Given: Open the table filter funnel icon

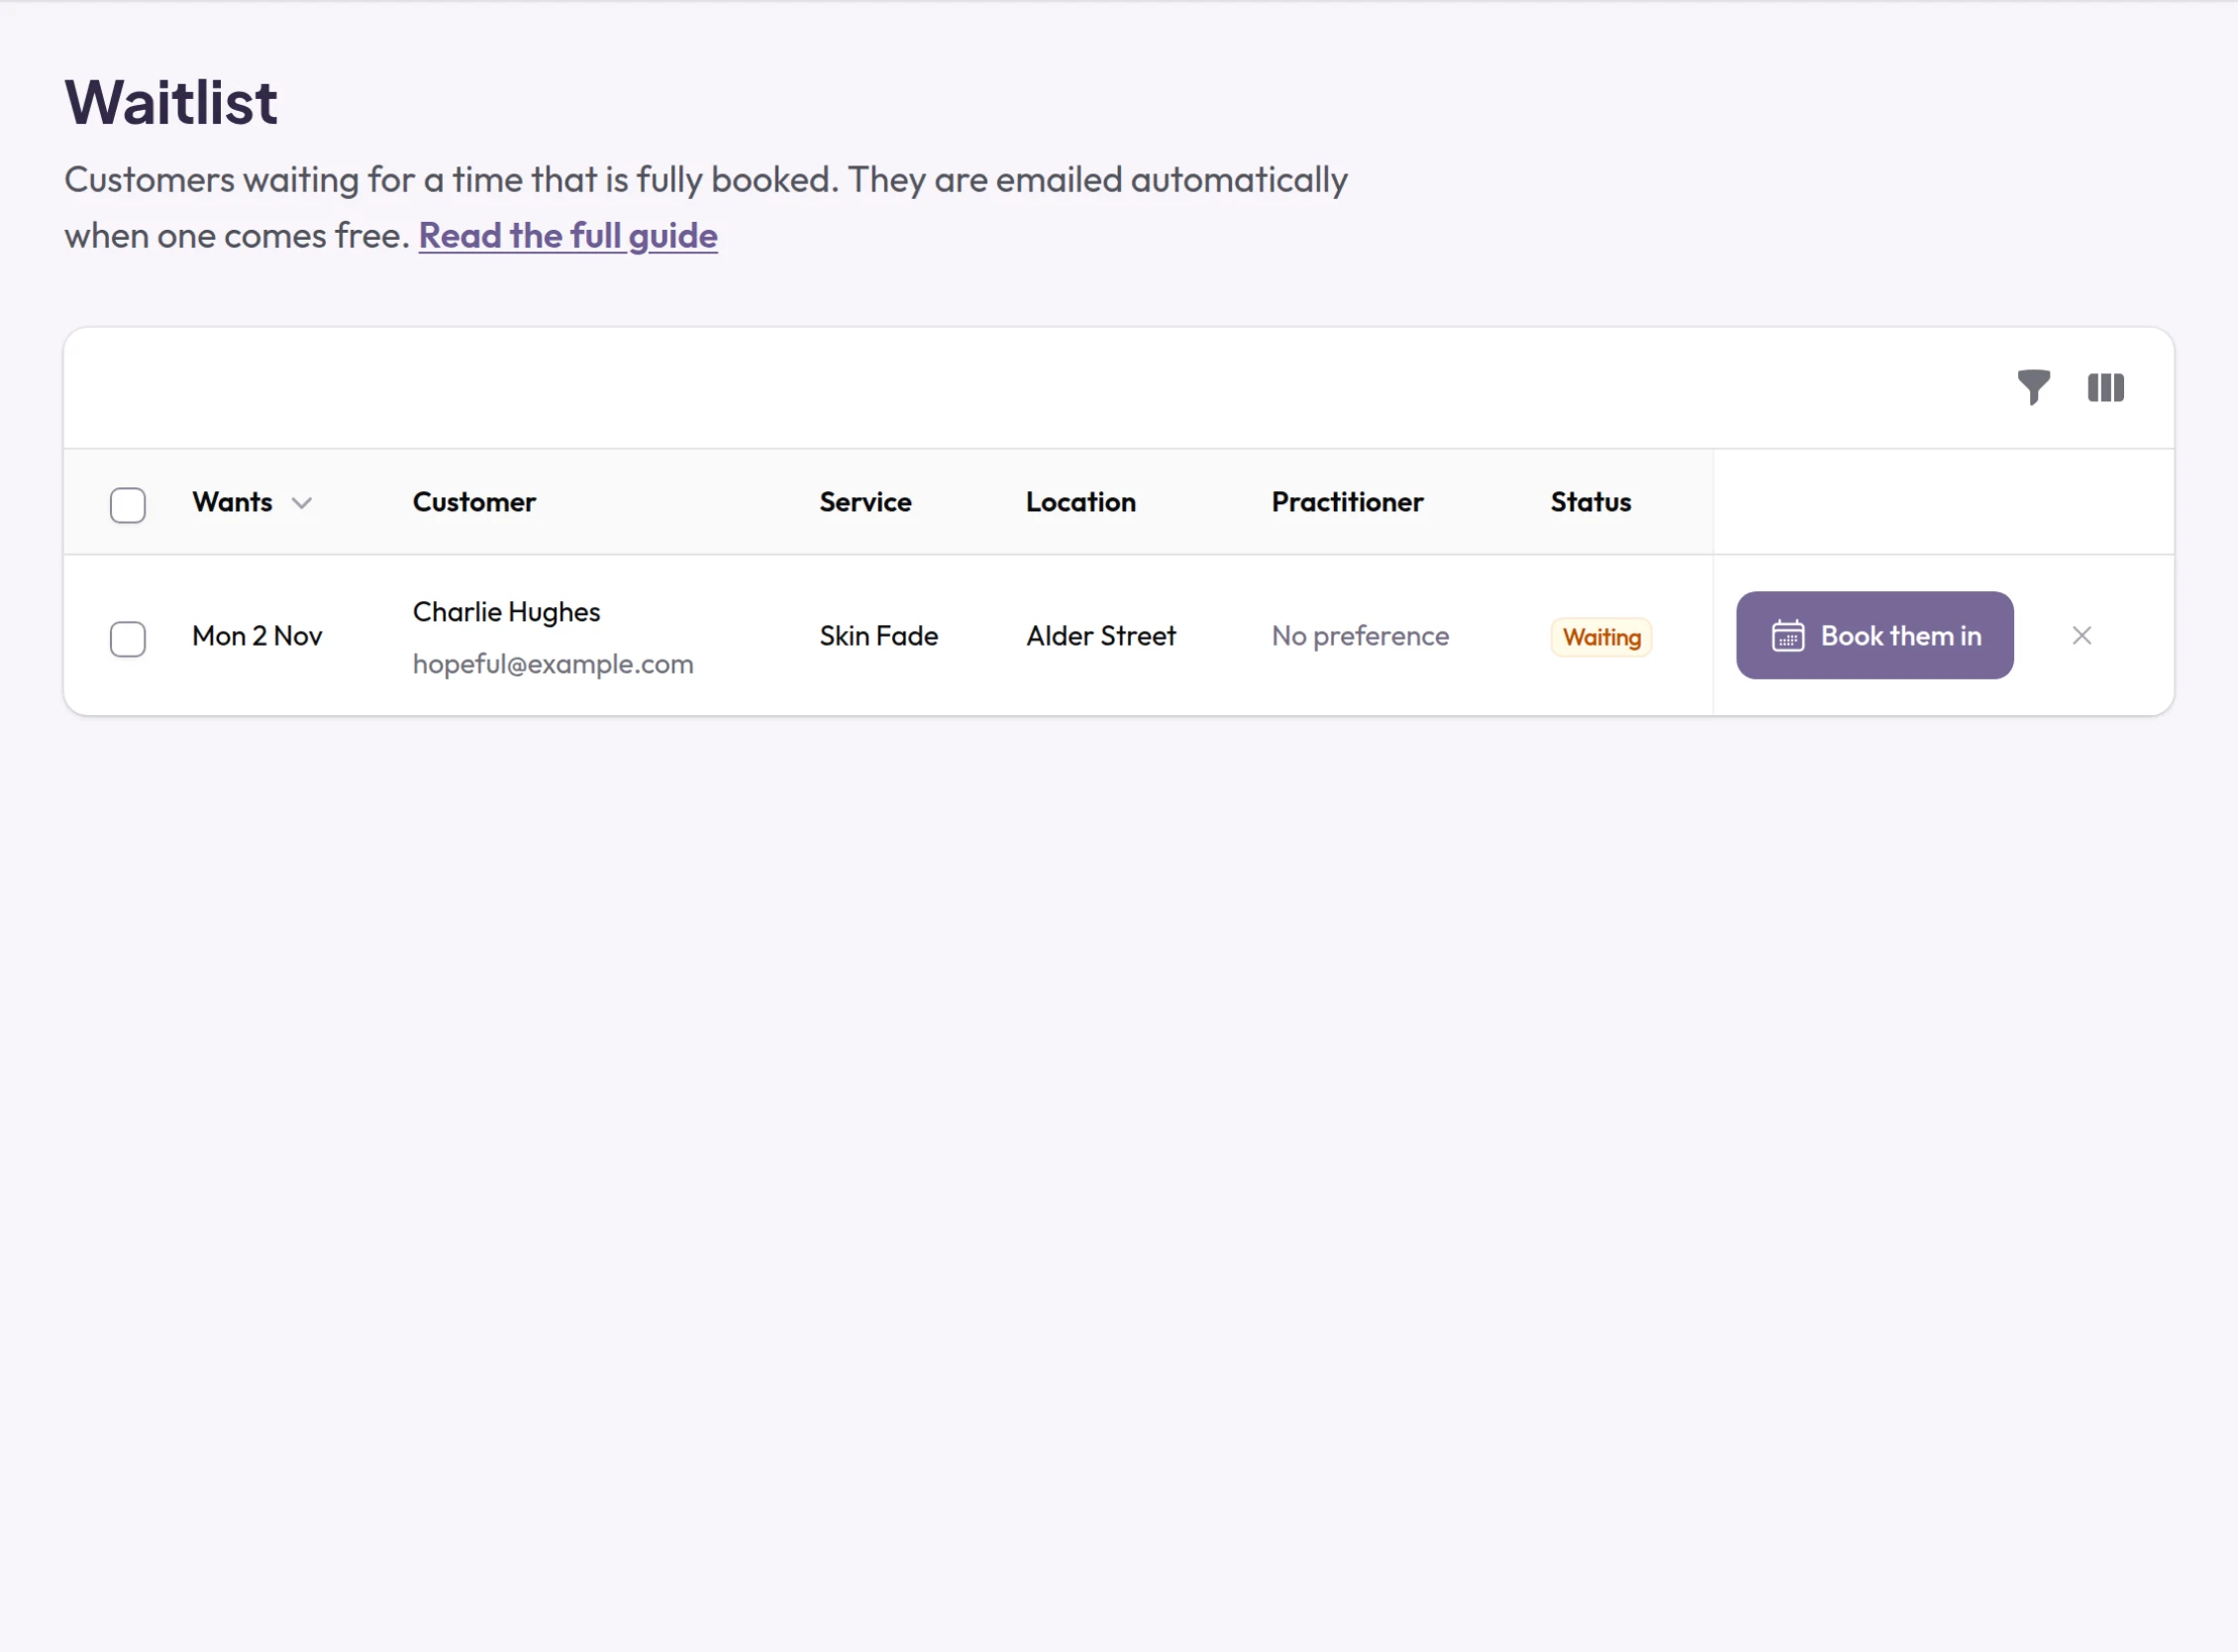Looking at the screenshot, I should [2033, 387].
